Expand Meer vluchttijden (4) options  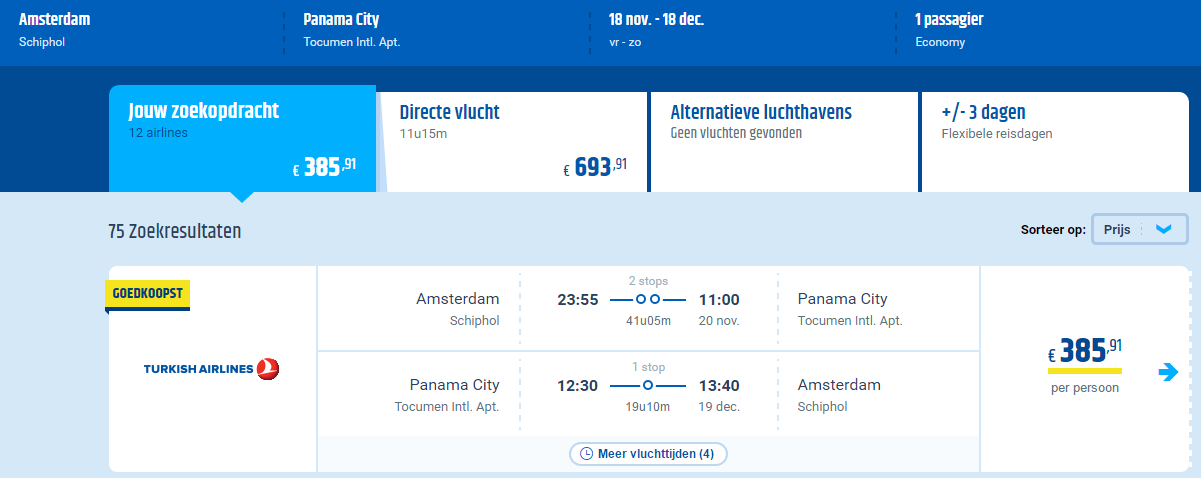coord(648,454)
